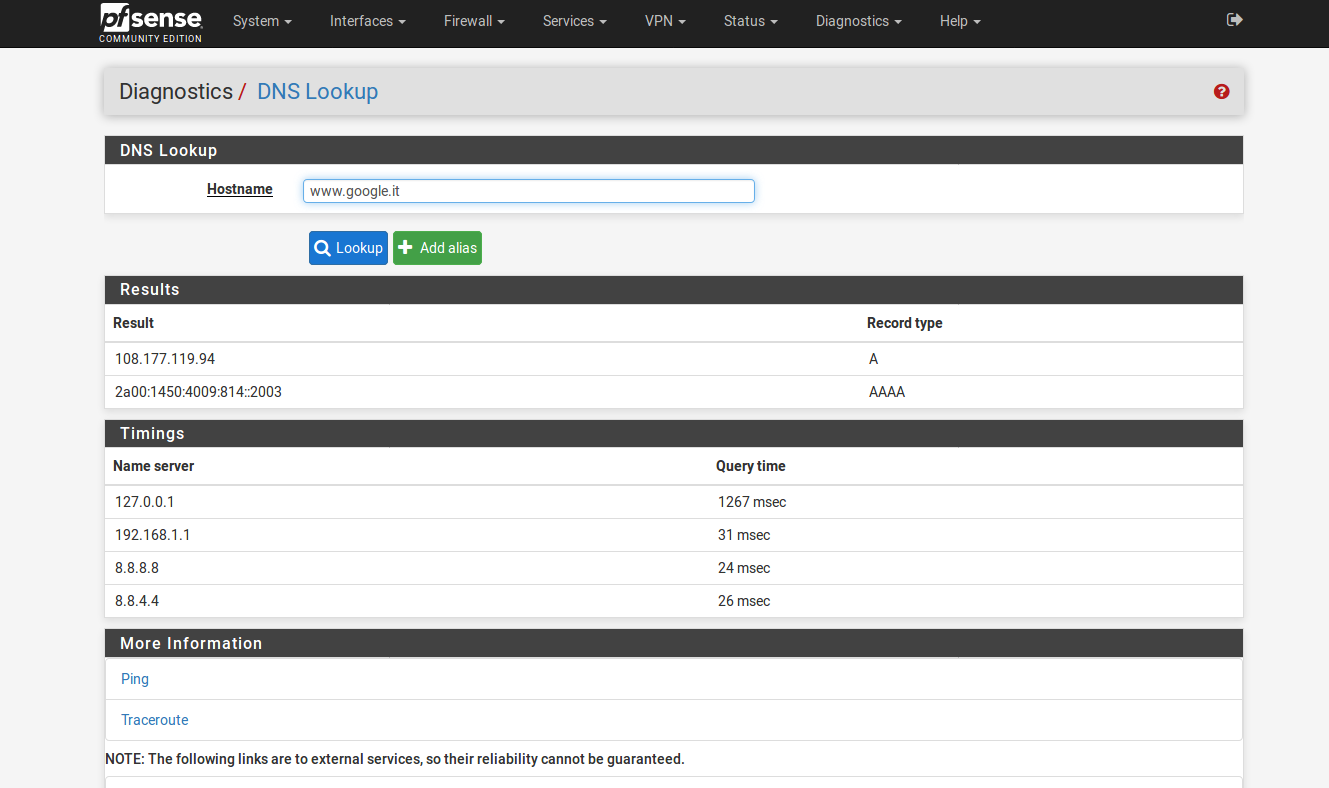The width and height of the screenshot is (1329, 788).
Task: Click the pfSense Community Edition logo
Action: click(150, 22)
